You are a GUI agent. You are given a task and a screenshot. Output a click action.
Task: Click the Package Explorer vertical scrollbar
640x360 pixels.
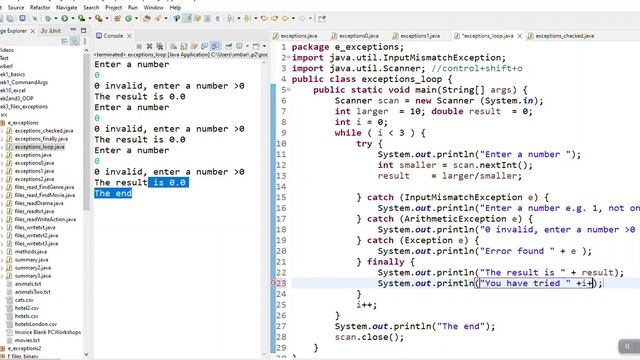pos(86,133)
